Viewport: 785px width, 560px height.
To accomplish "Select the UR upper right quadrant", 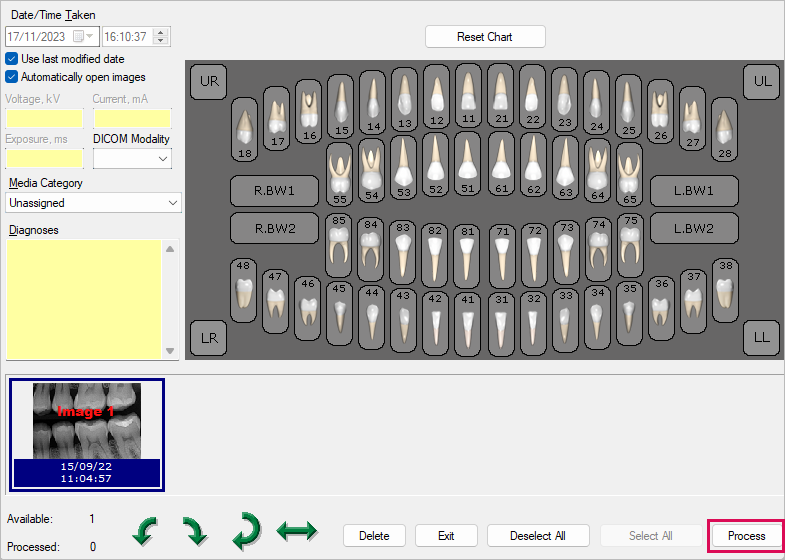I will click(x=209, y=81).
